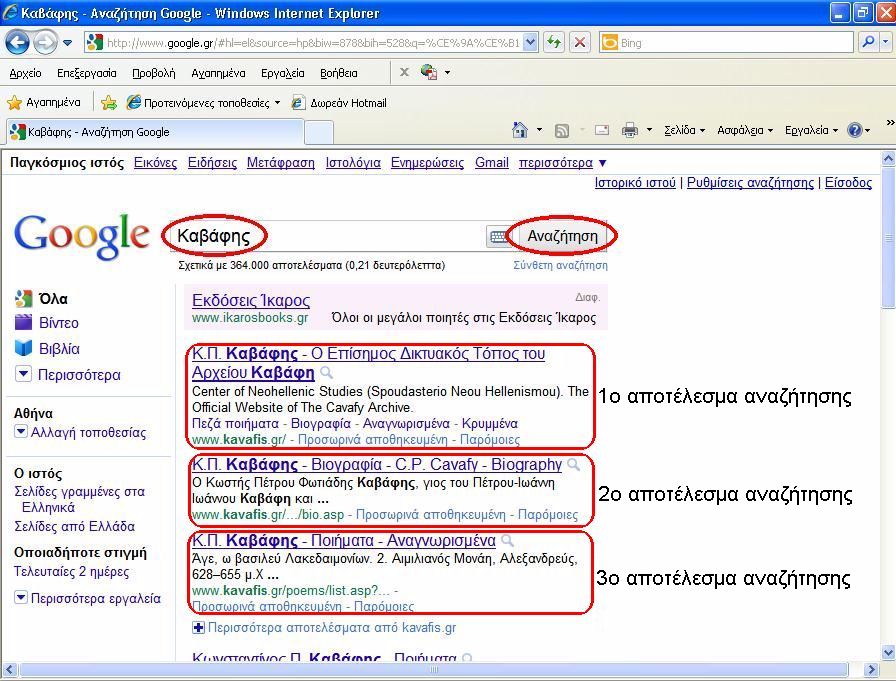Filter results to Τελευταίες 2 ημέρες
896x681 pixels.
click(71, 571)
